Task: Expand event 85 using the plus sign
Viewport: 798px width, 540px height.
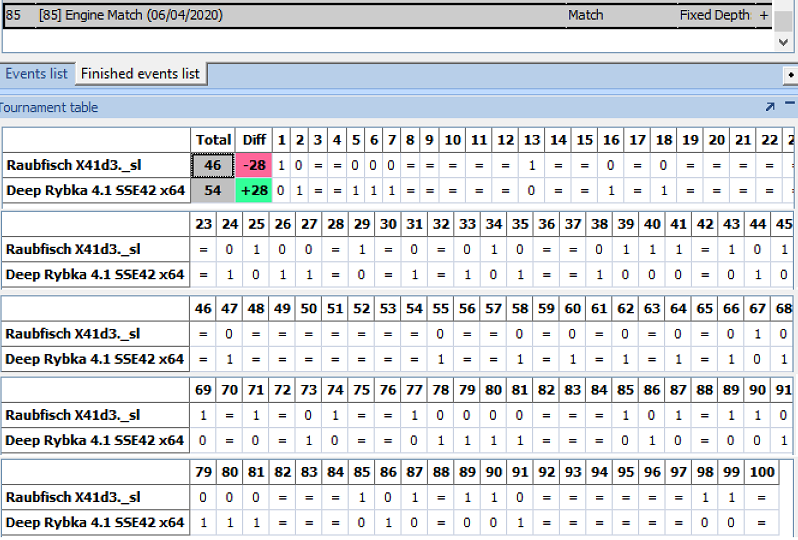Action: point(764,15)
